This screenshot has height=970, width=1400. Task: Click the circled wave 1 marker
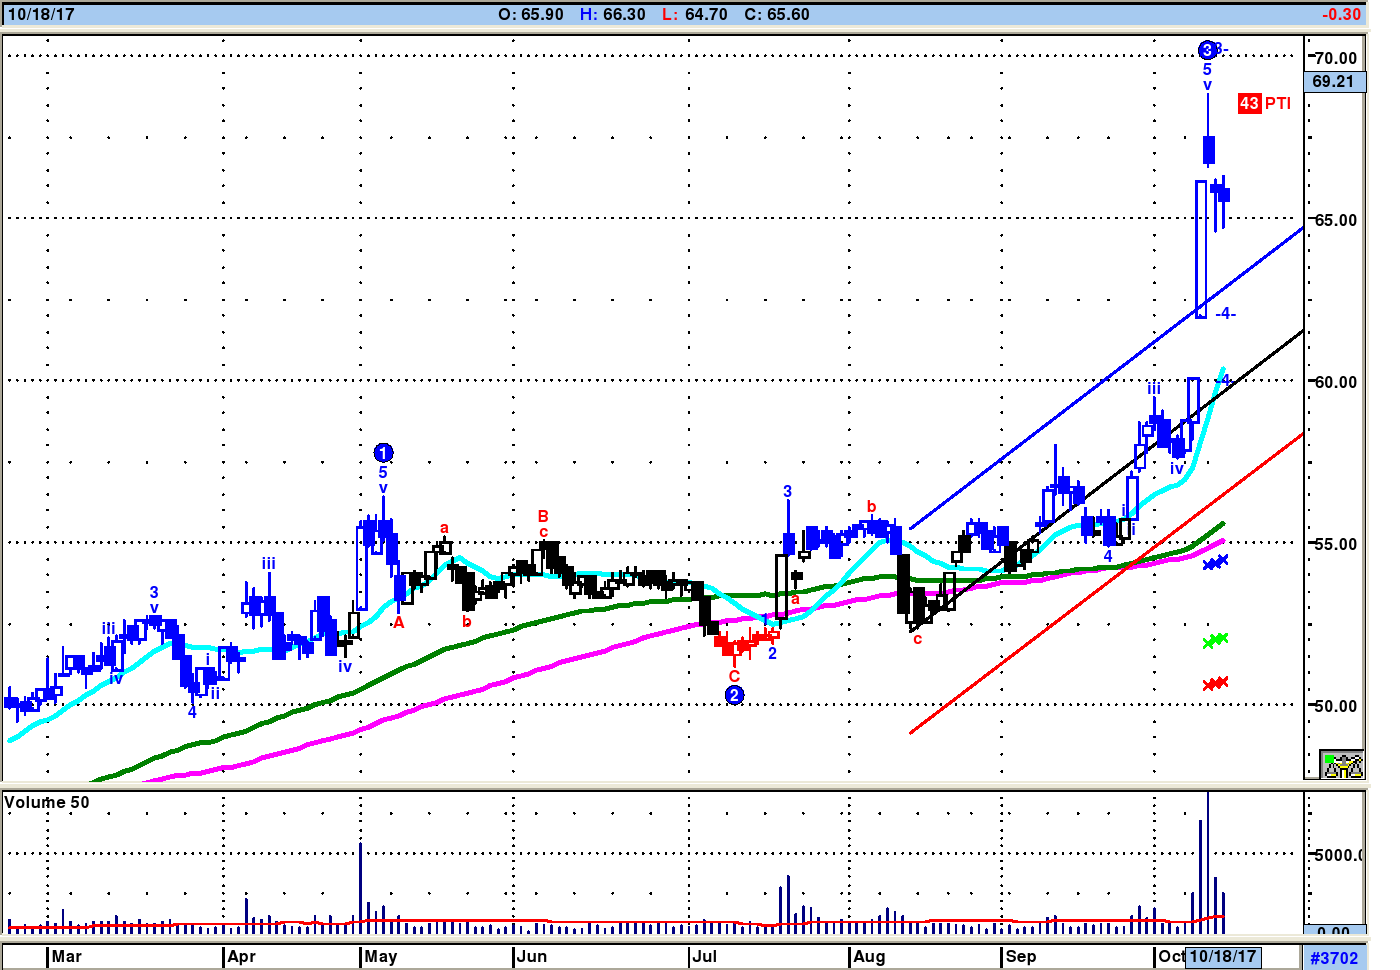[x=383, y=453]
